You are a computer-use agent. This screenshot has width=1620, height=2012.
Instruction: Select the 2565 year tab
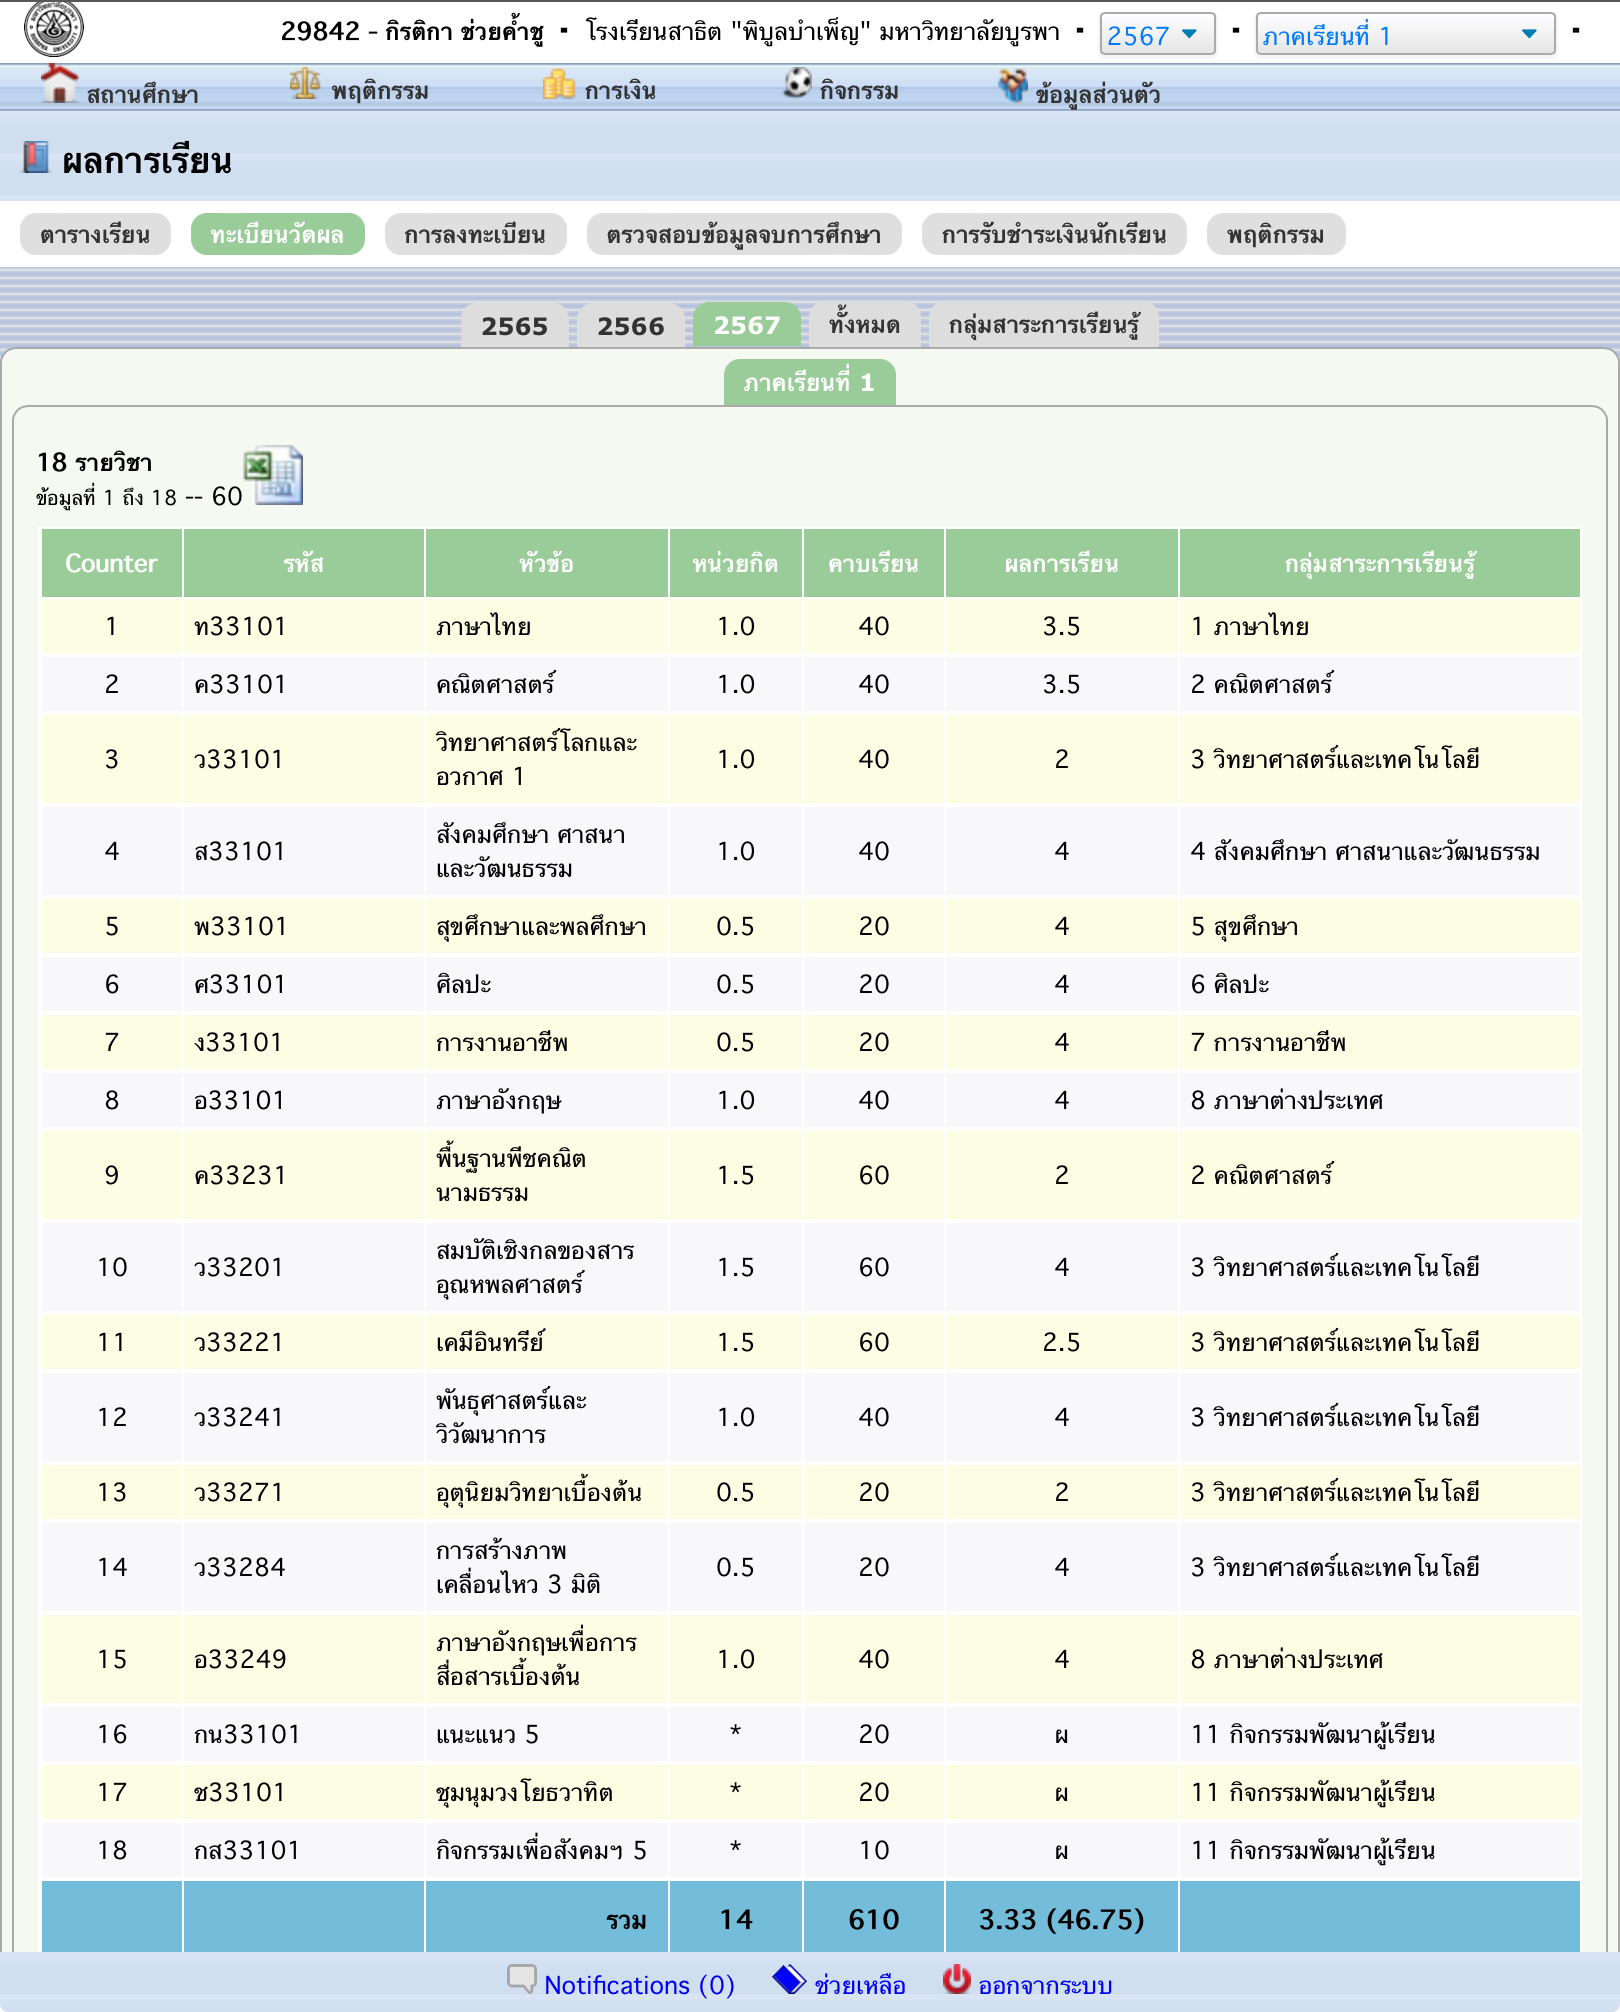(515, 326)
